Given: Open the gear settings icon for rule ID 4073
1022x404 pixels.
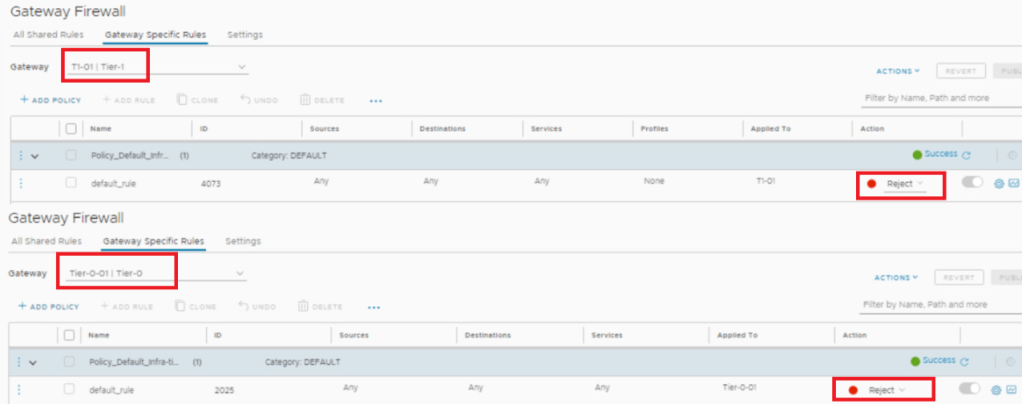Looking at the screenshot, I should pos(998,184).
